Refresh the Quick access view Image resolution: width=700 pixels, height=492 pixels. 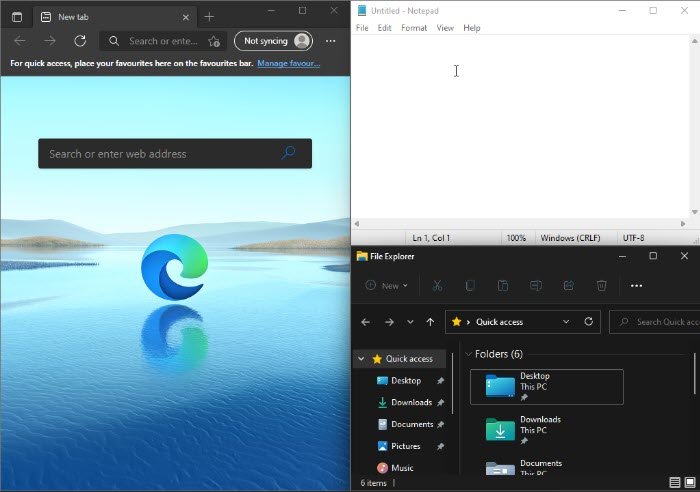588,321
